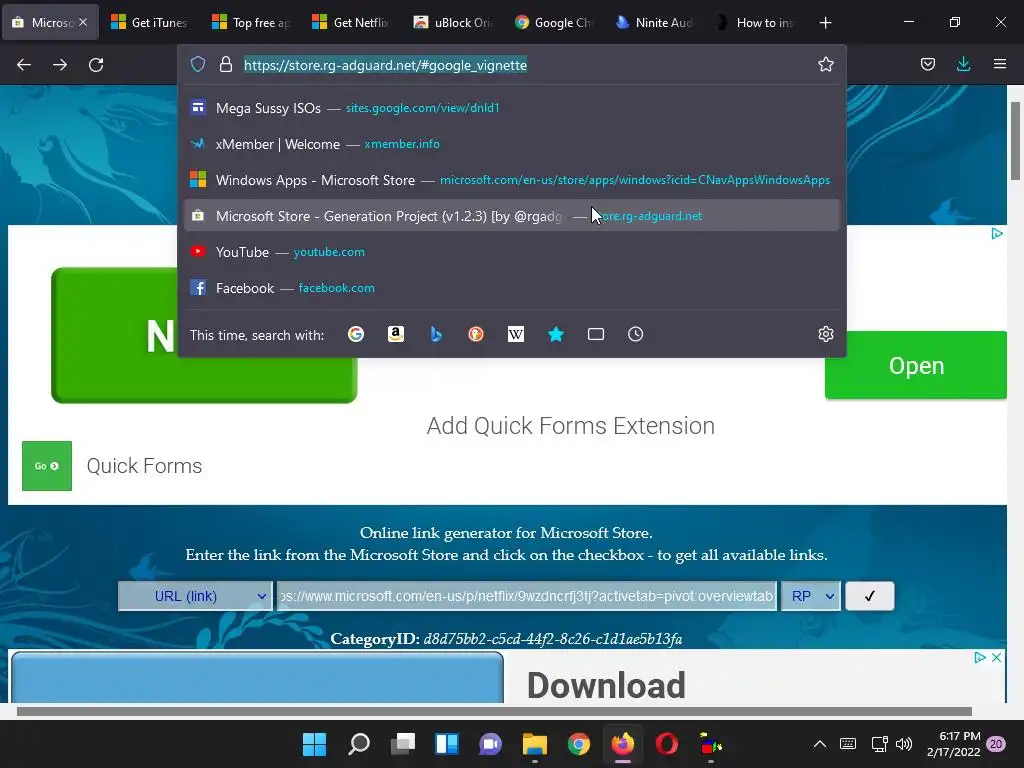Switch to the How to install tab
1024x768 pixels.
click(x=754, y=23)
